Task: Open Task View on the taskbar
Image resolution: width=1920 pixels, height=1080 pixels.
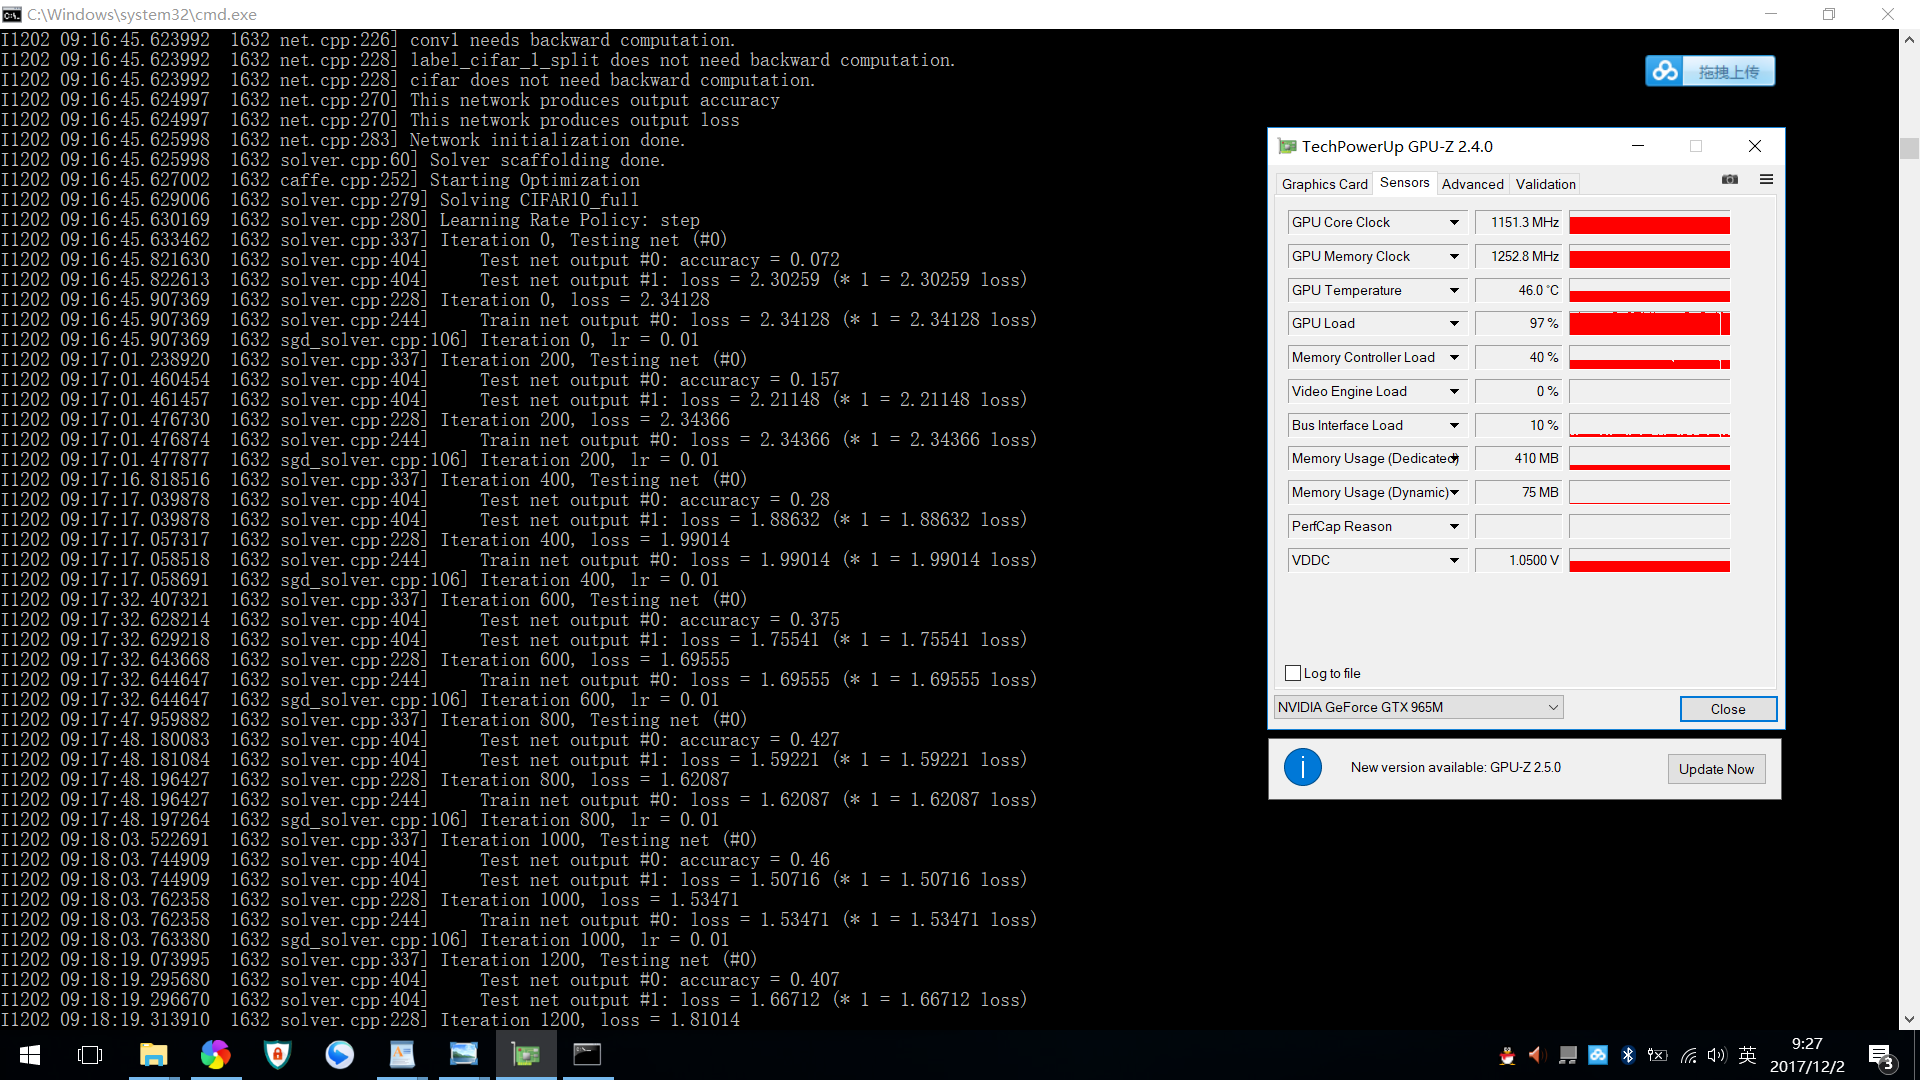Action: tap(90, 1055)
